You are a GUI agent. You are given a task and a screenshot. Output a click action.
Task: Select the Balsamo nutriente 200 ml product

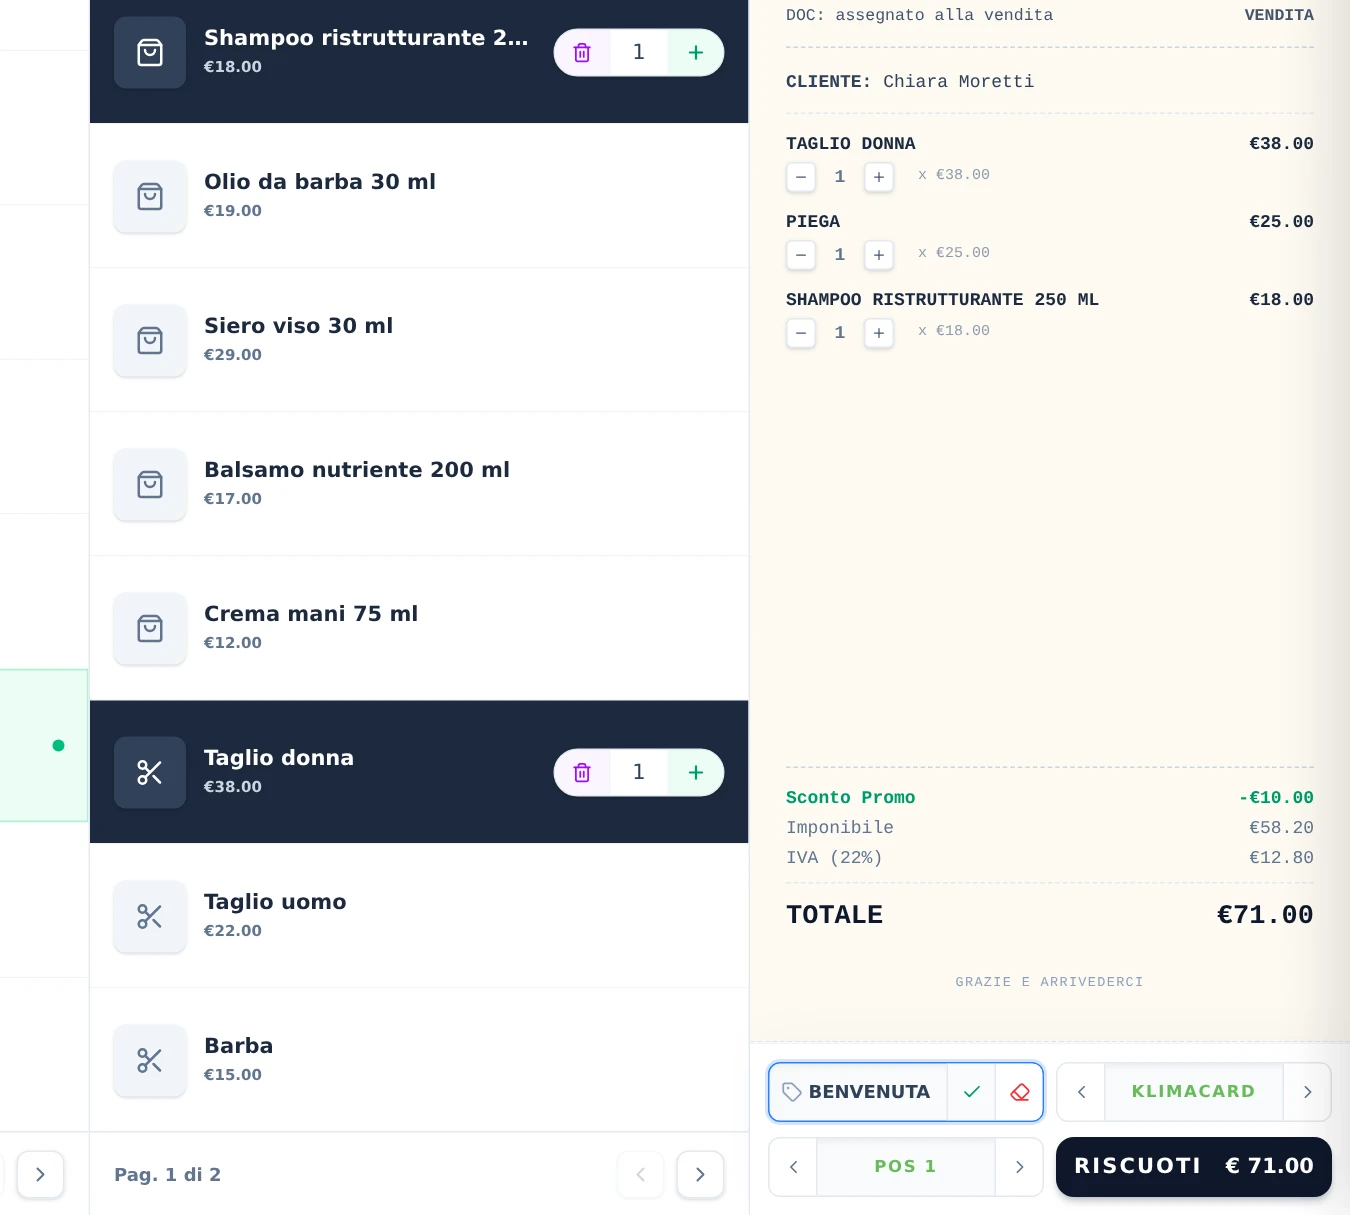point(419,484)
